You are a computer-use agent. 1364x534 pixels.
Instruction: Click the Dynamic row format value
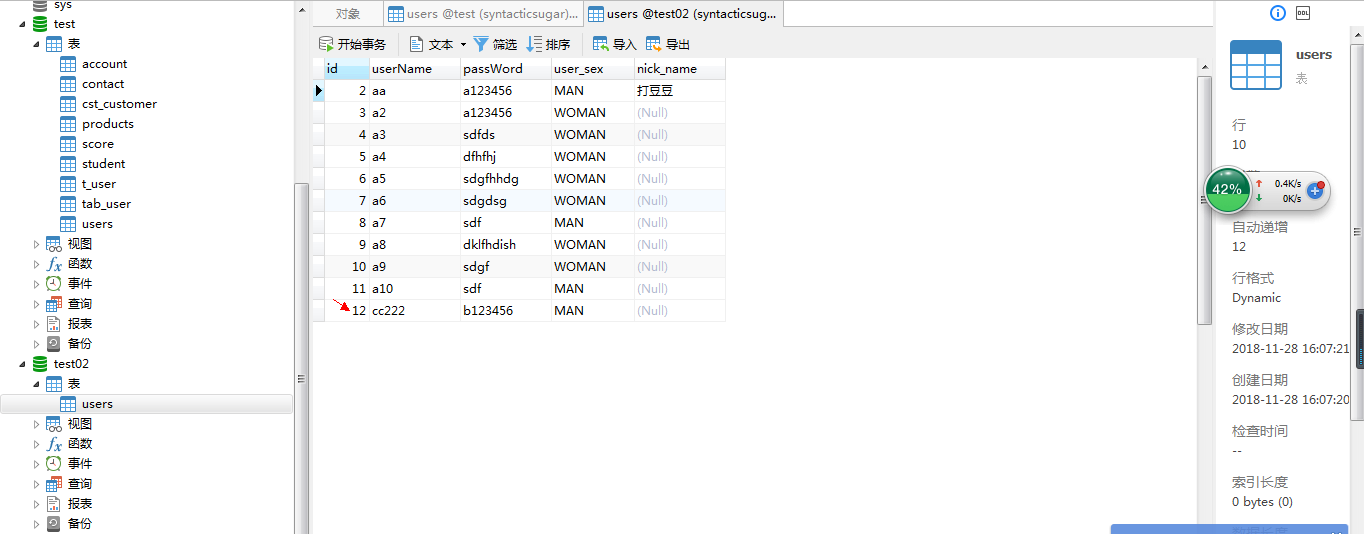coord(1256,298)
